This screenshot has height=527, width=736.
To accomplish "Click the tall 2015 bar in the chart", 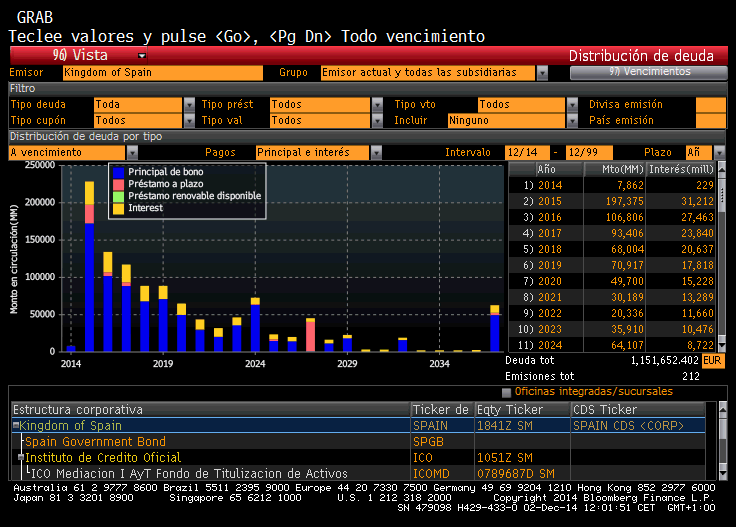I will click(x=89, y=266).
